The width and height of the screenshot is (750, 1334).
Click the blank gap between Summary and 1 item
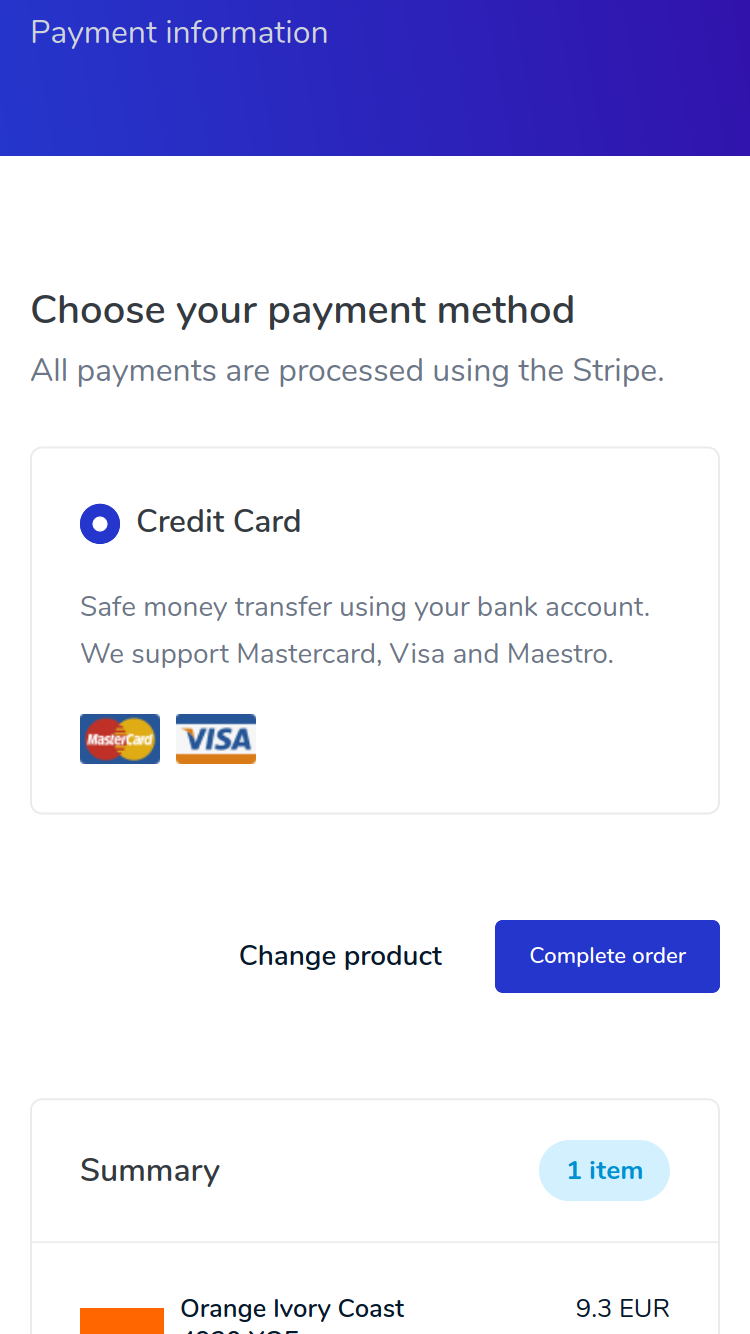tap(379, 1170)
